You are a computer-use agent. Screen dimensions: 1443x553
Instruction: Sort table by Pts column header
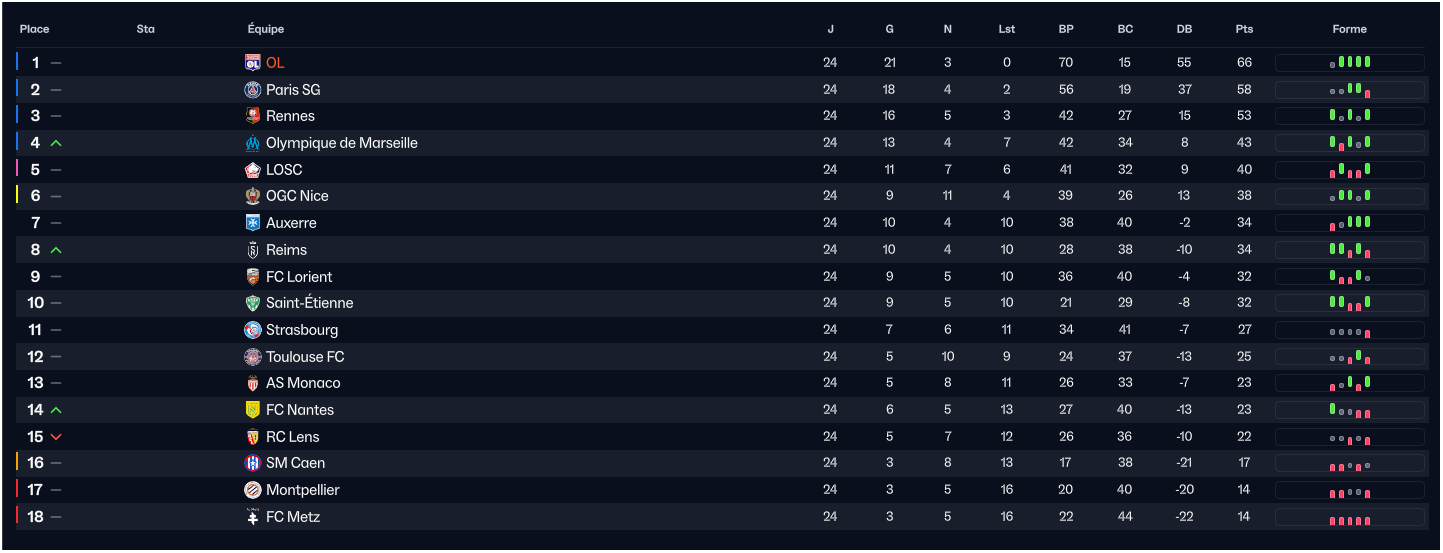(1244, 29)
